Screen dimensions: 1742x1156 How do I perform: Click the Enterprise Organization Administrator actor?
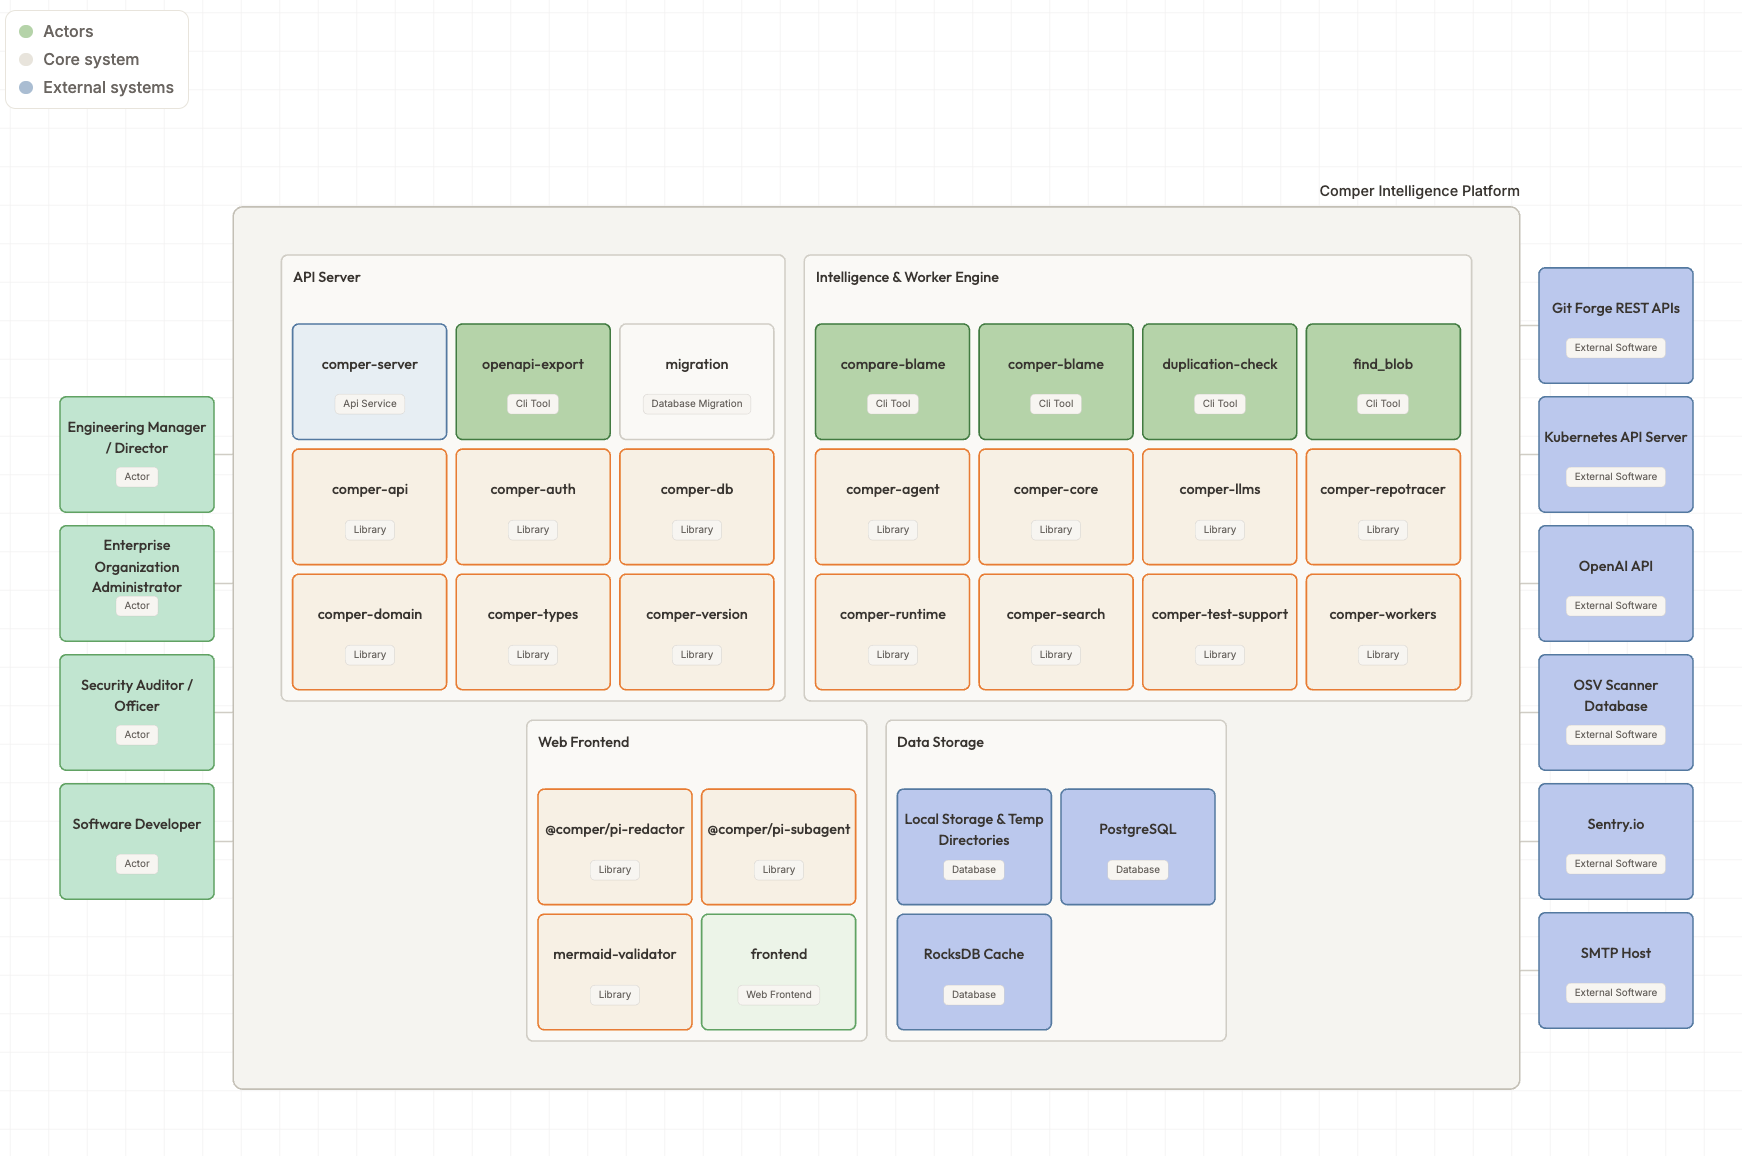137,584
